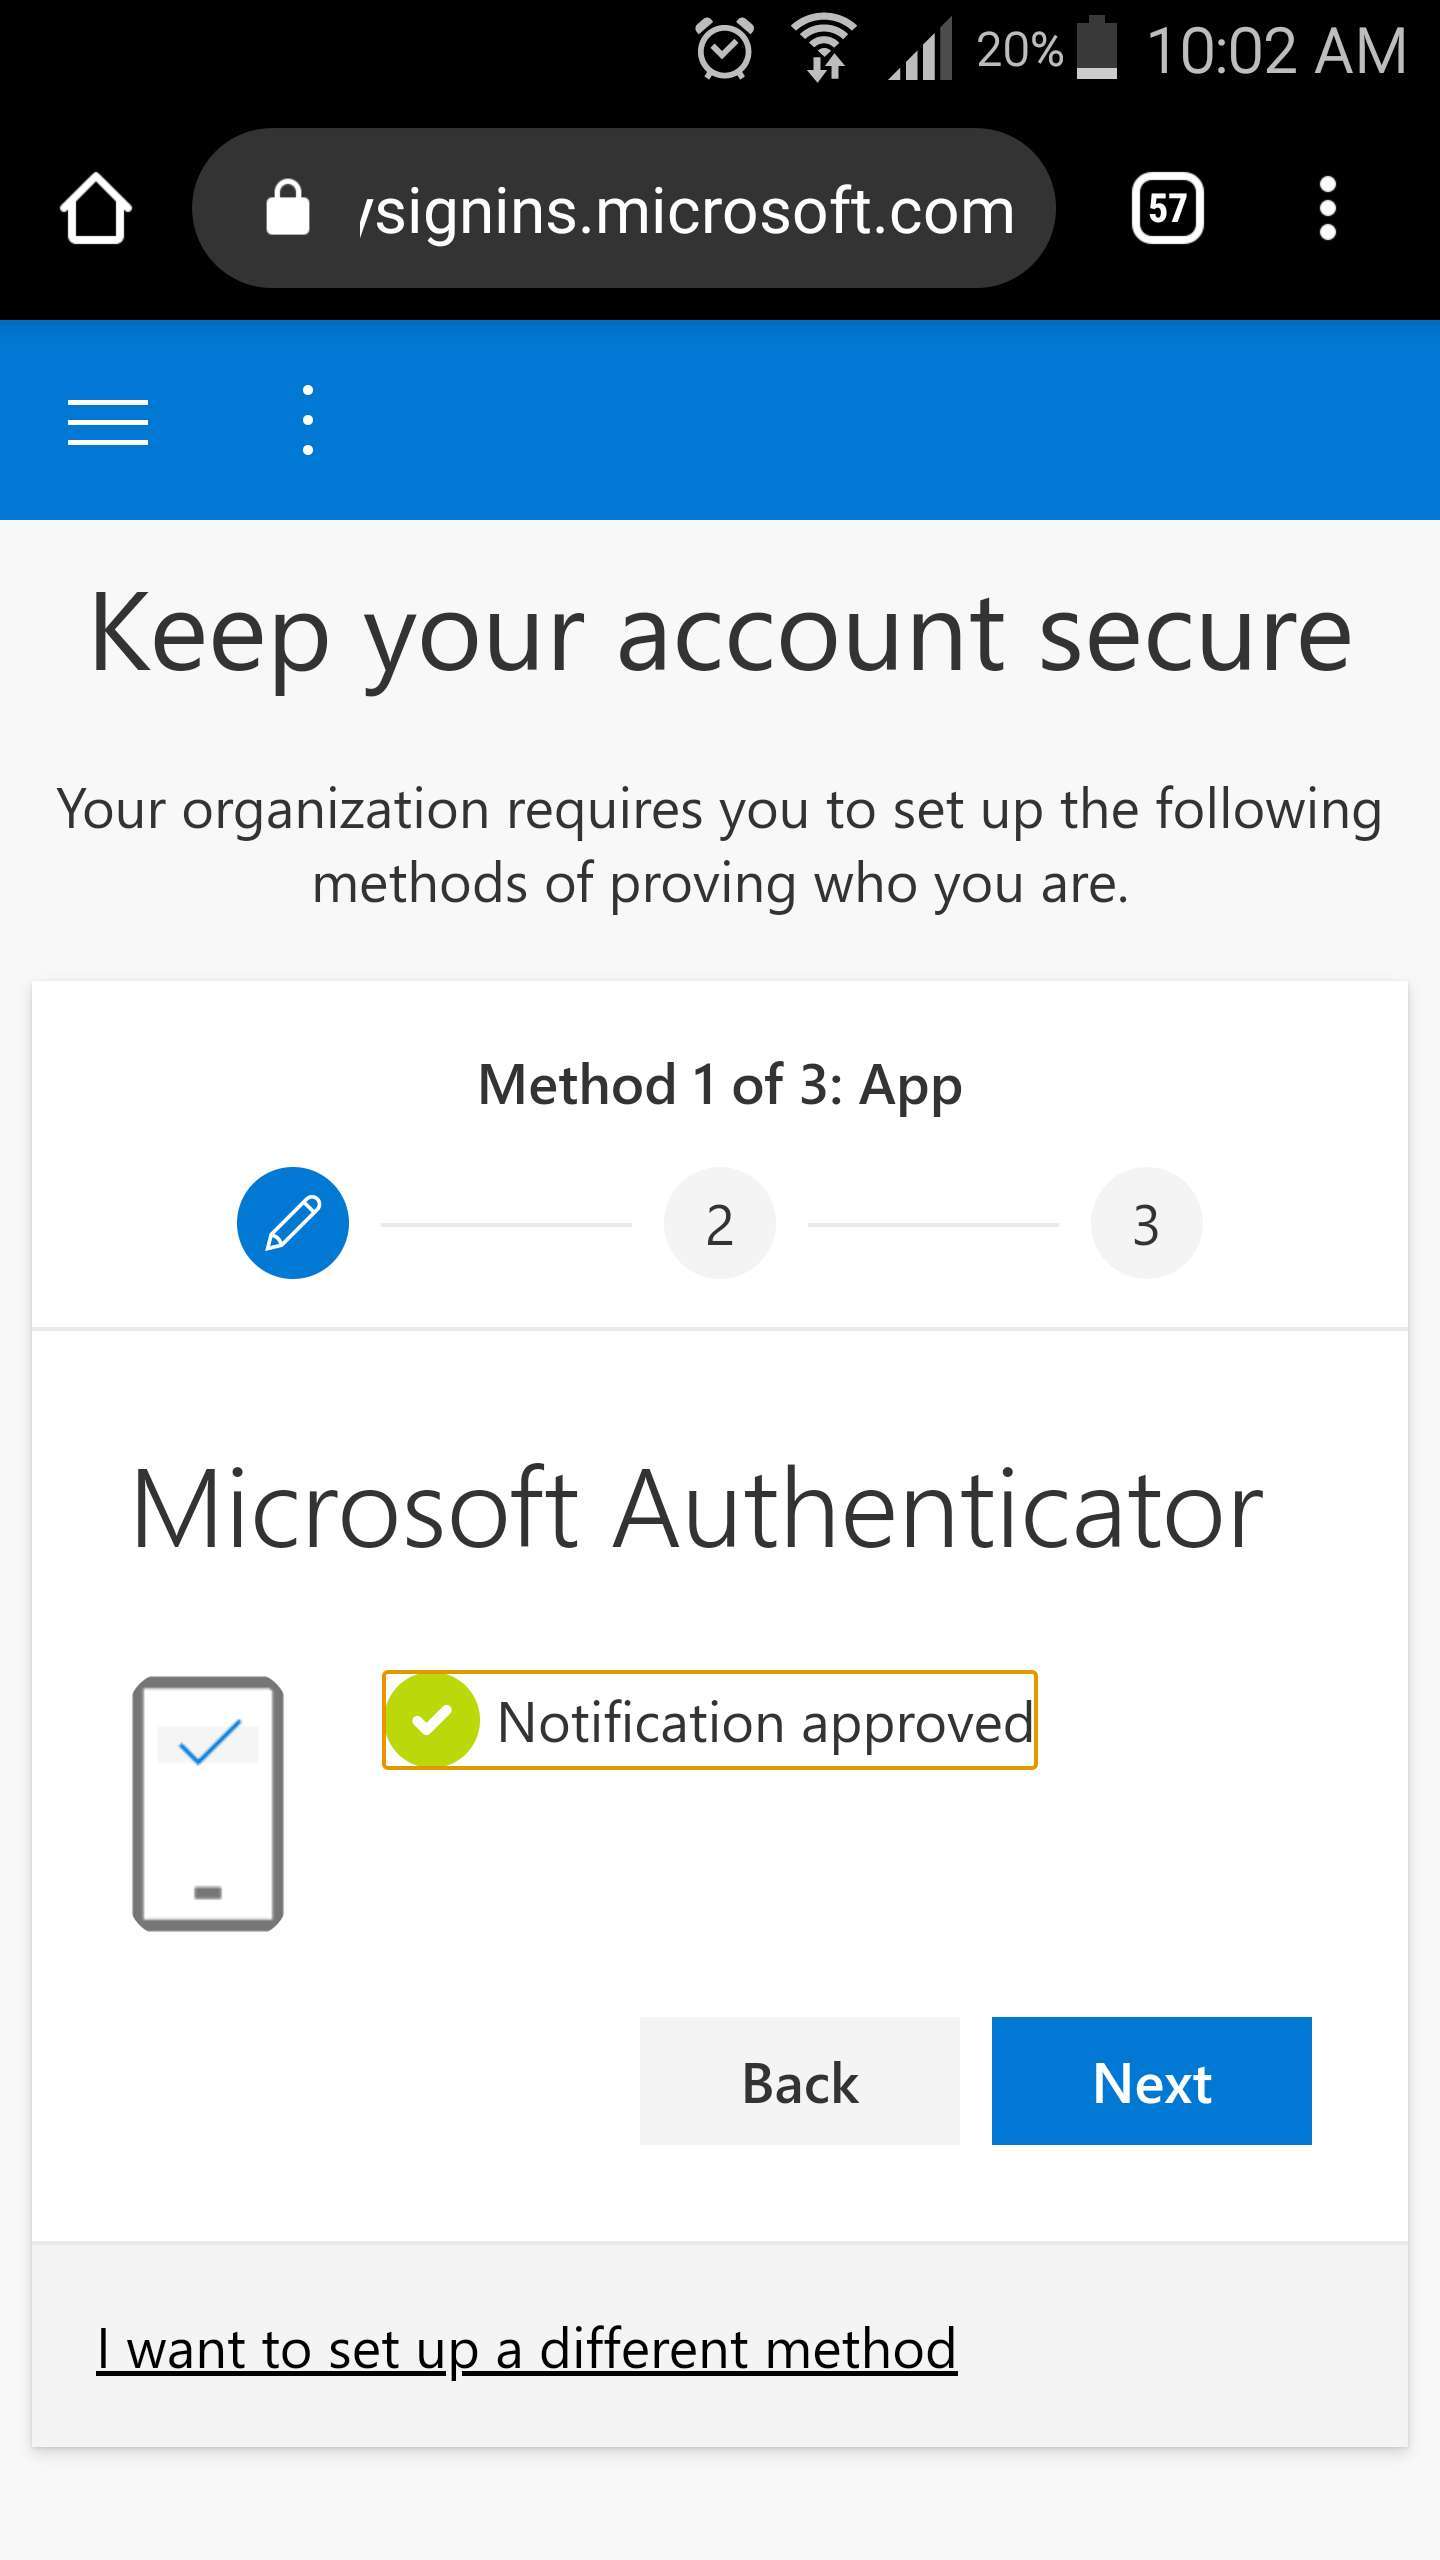Open the page's vertical three-dot menu
1440x2560 pixels.
[x=308, y=420]
